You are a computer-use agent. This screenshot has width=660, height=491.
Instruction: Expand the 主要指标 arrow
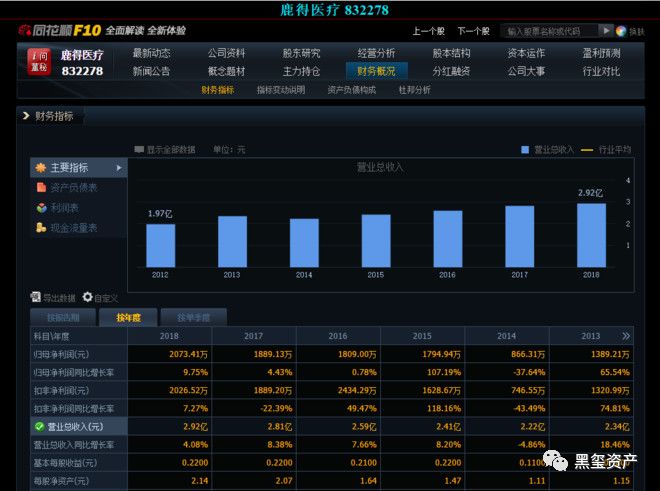tap(119, 168)
